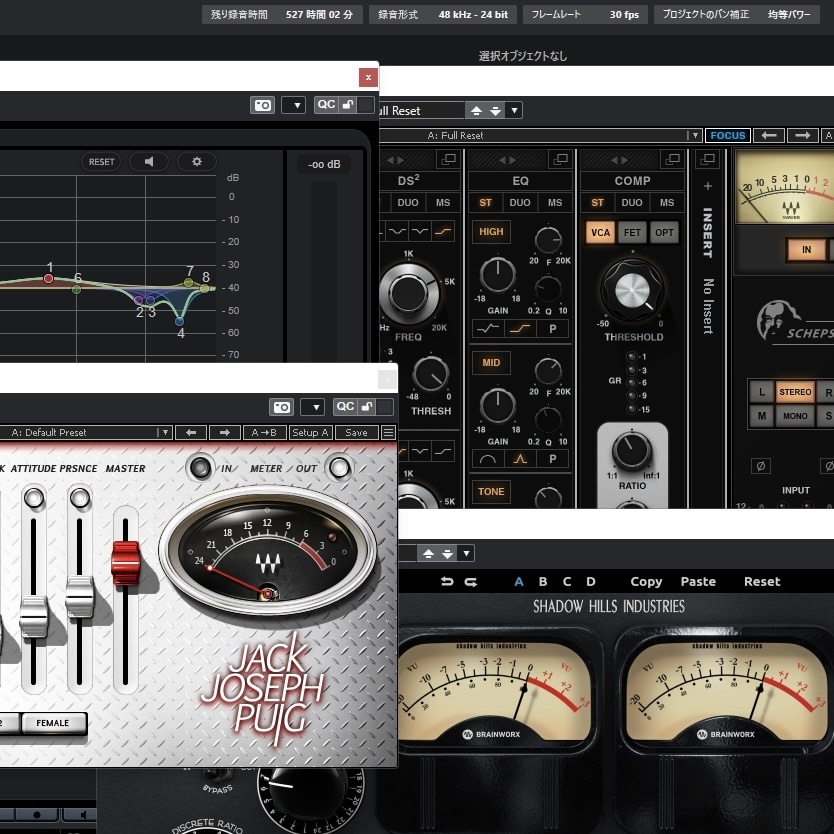The width and height of the screenshot is (834, 834).
Task: Click EQ band point 4 on the graph
Action: point(179,321)
